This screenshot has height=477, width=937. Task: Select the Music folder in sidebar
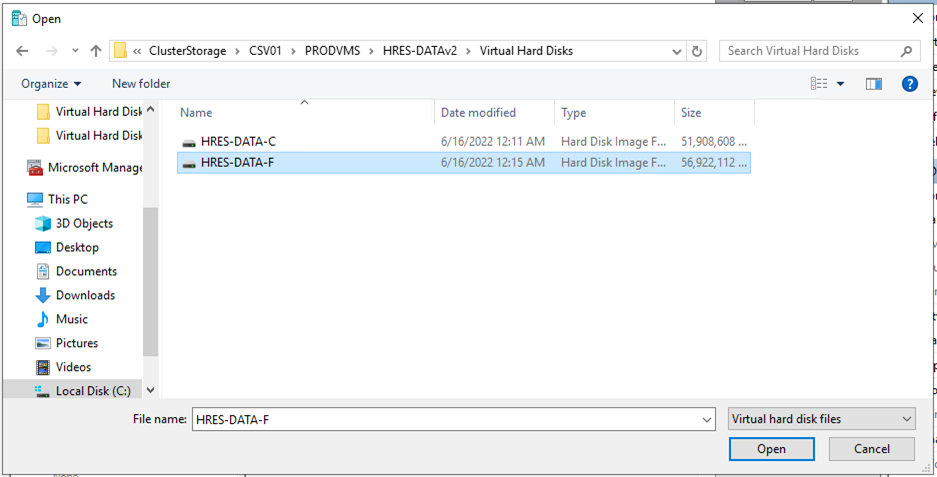(71, 319)
